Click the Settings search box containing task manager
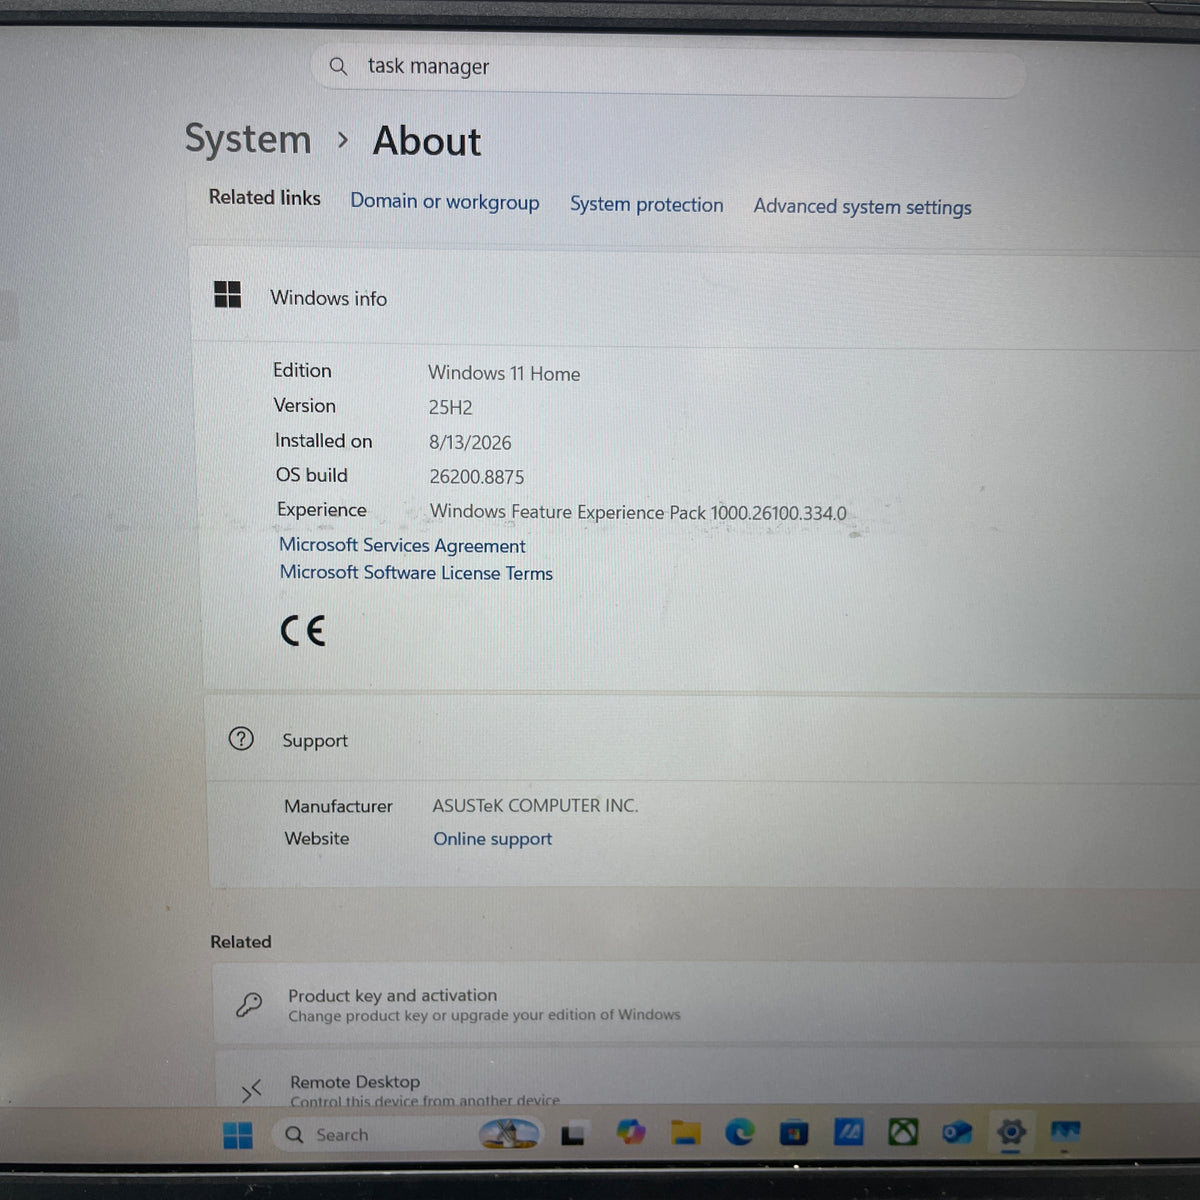This screenshot has width=1200, height=1200. [x=668, y=70]
